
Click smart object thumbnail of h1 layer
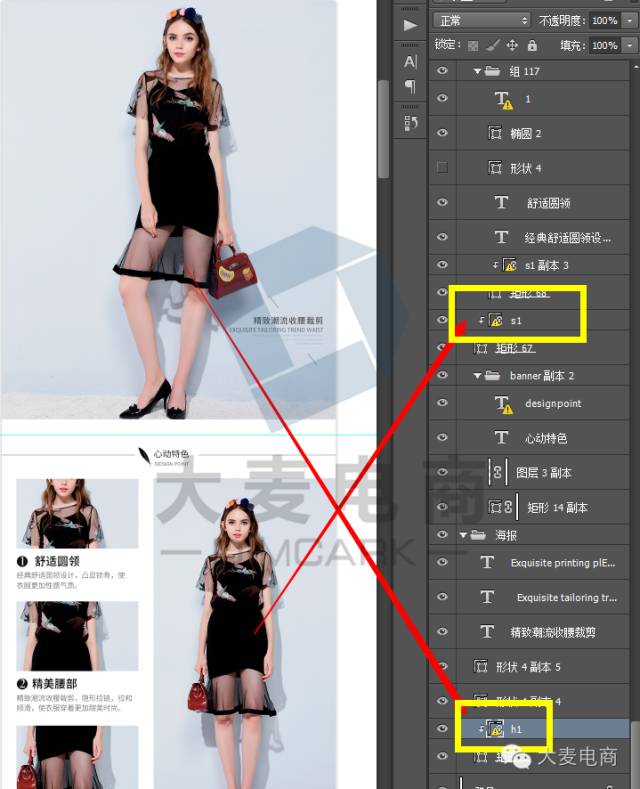[x=495, y=729]
